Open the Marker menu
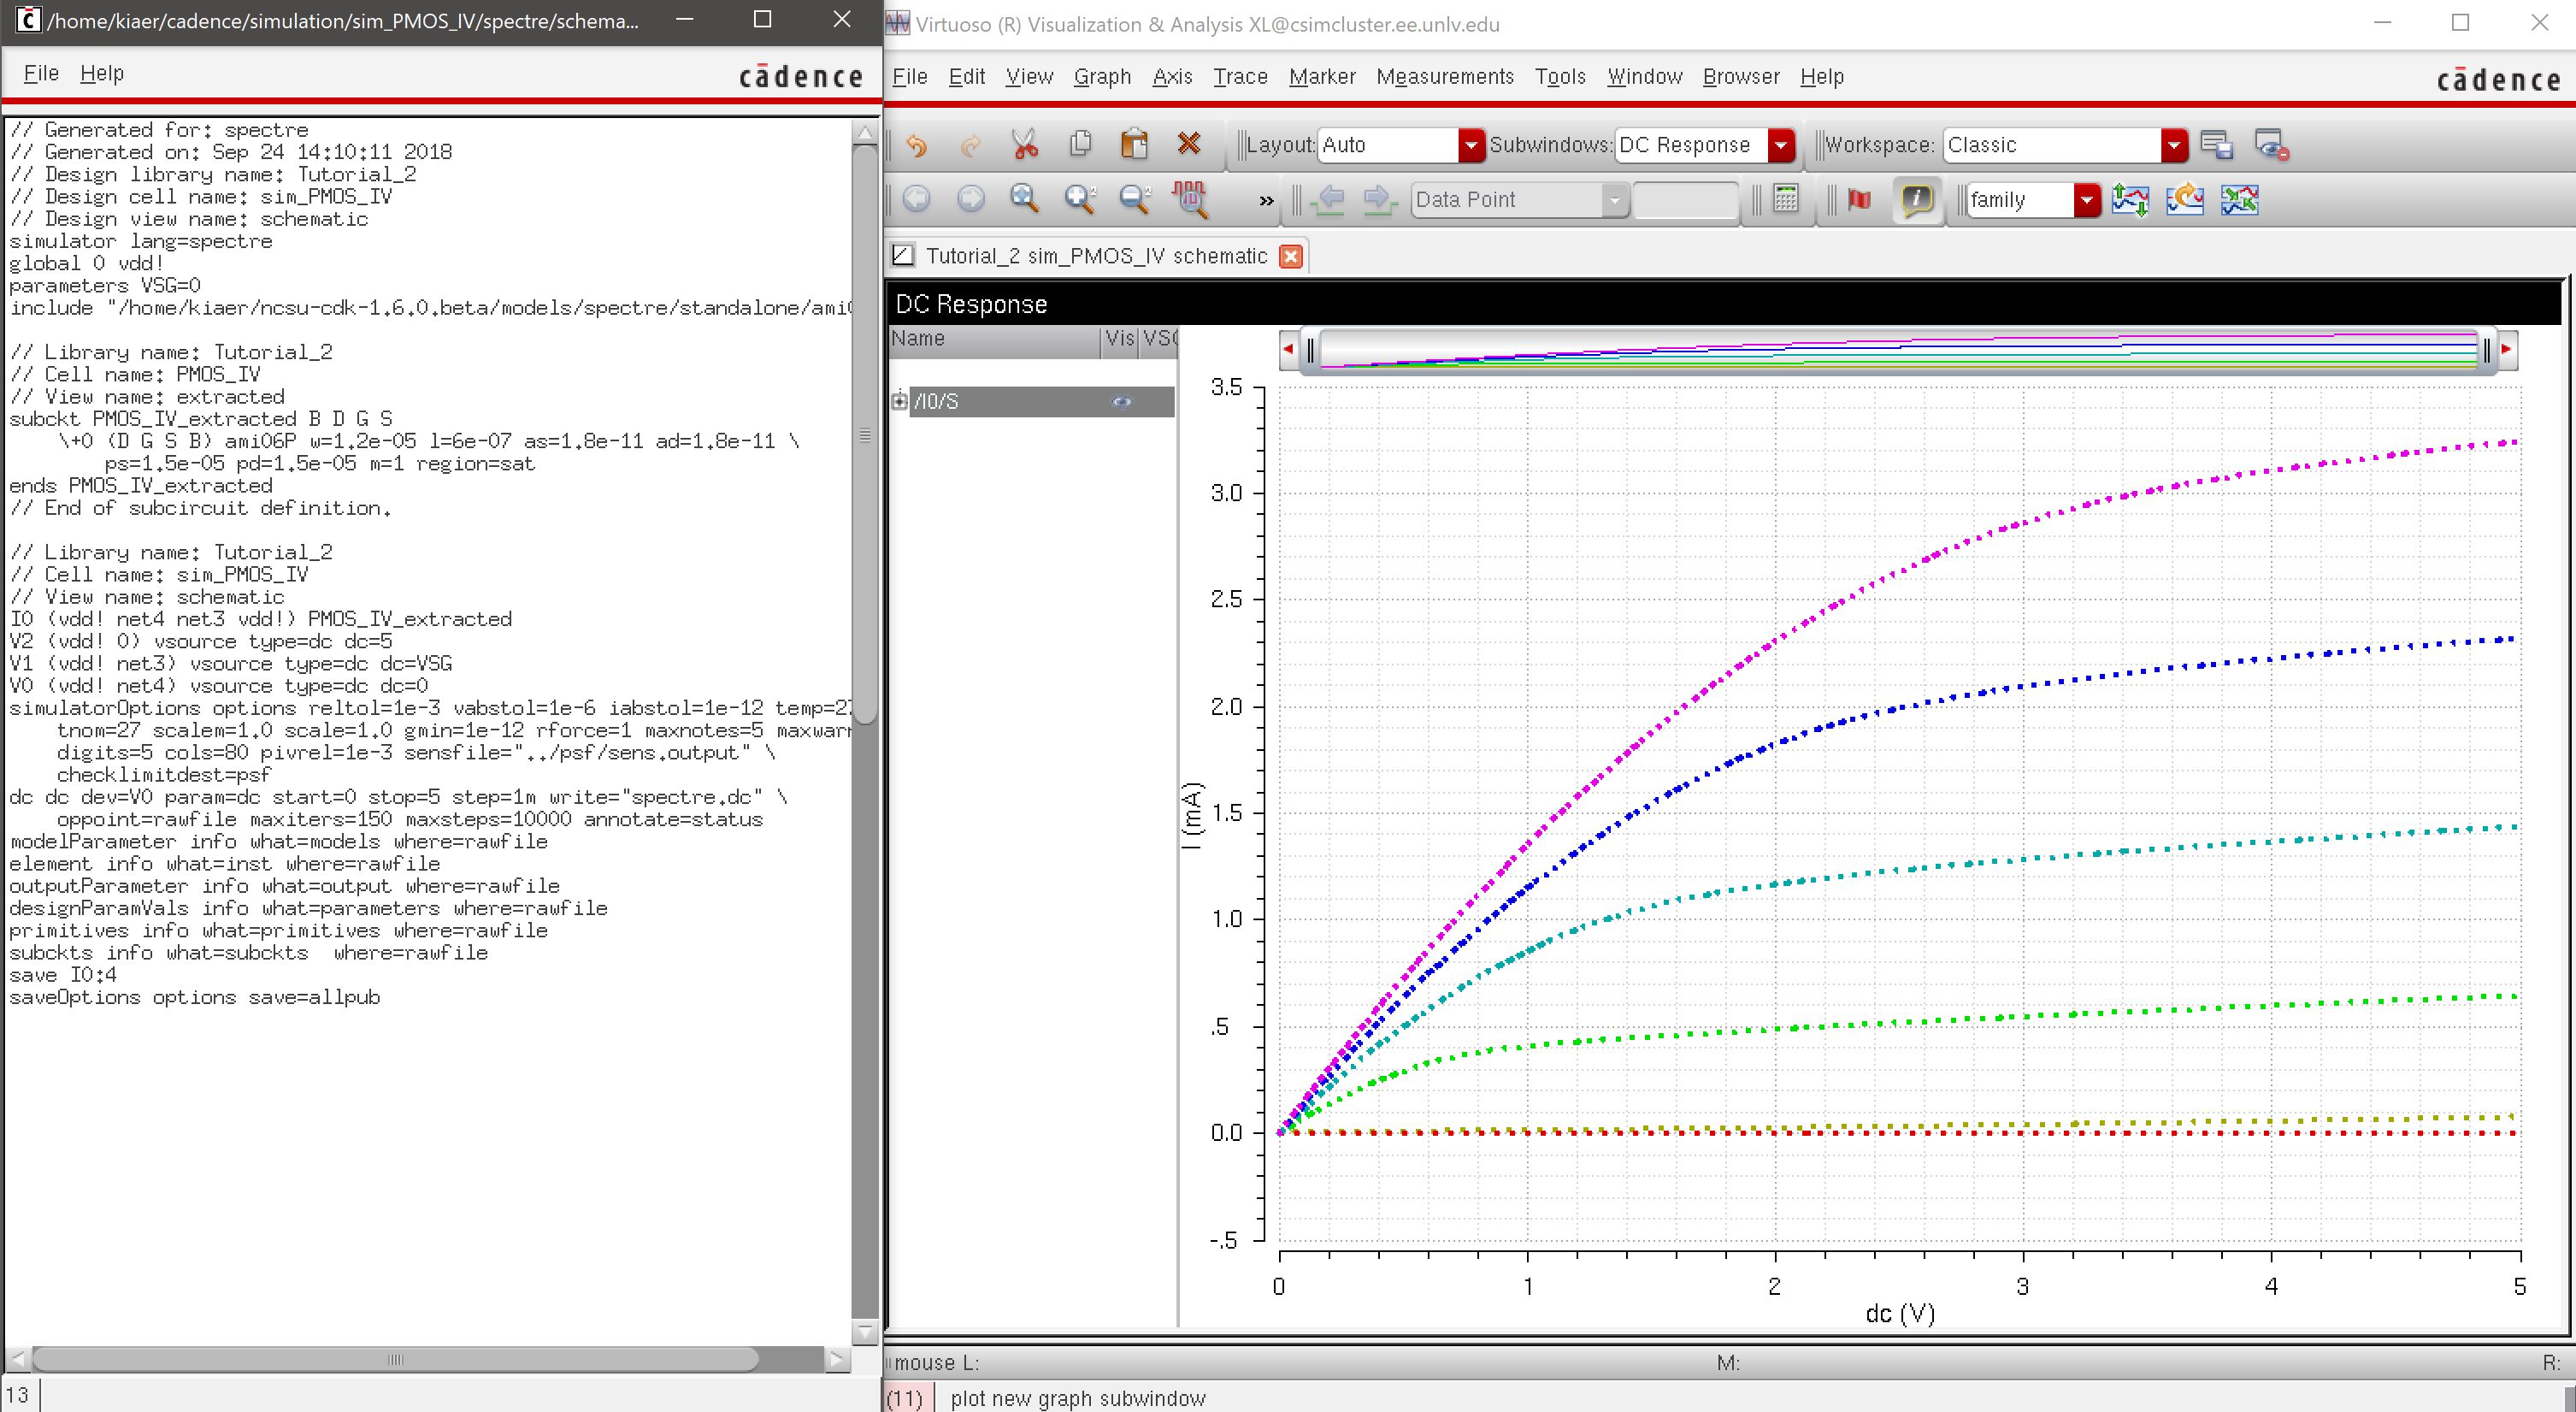Image resolution: width=2576 pixels, height=1412 pixels. click(x=1322, y=76)
